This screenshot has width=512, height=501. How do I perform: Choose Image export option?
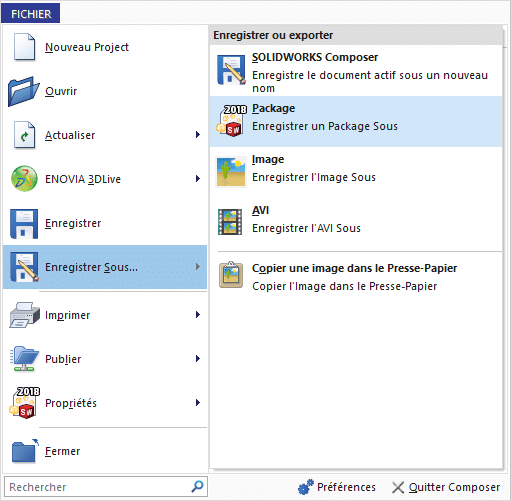click(x=356, y=172)
